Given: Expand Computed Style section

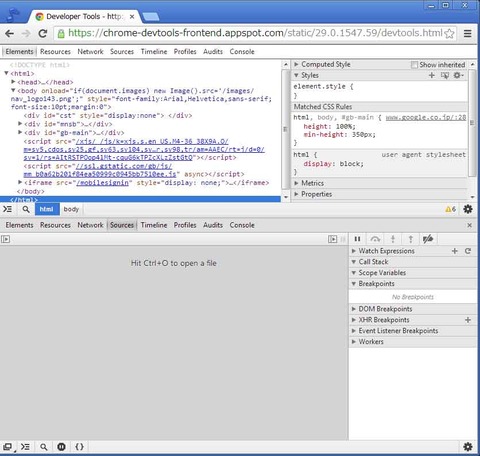Looking at the screenshot, I should tap(296, 64).
